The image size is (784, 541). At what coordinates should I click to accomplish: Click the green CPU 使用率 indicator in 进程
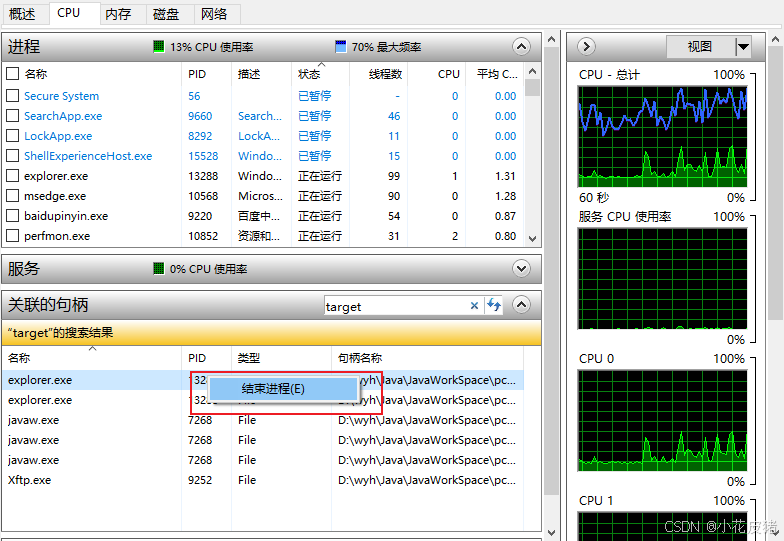click(x=158, y=47)
